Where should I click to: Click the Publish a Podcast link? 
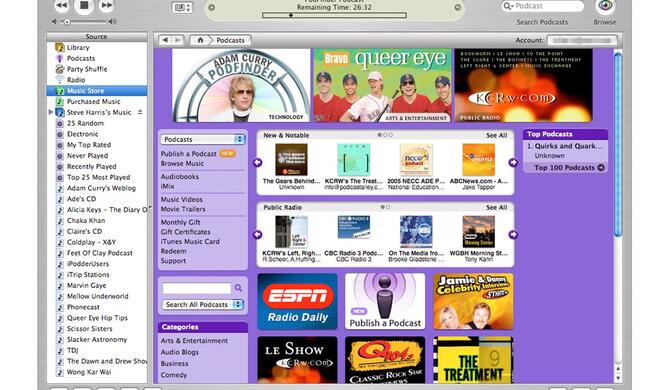[x=189, y=154]
